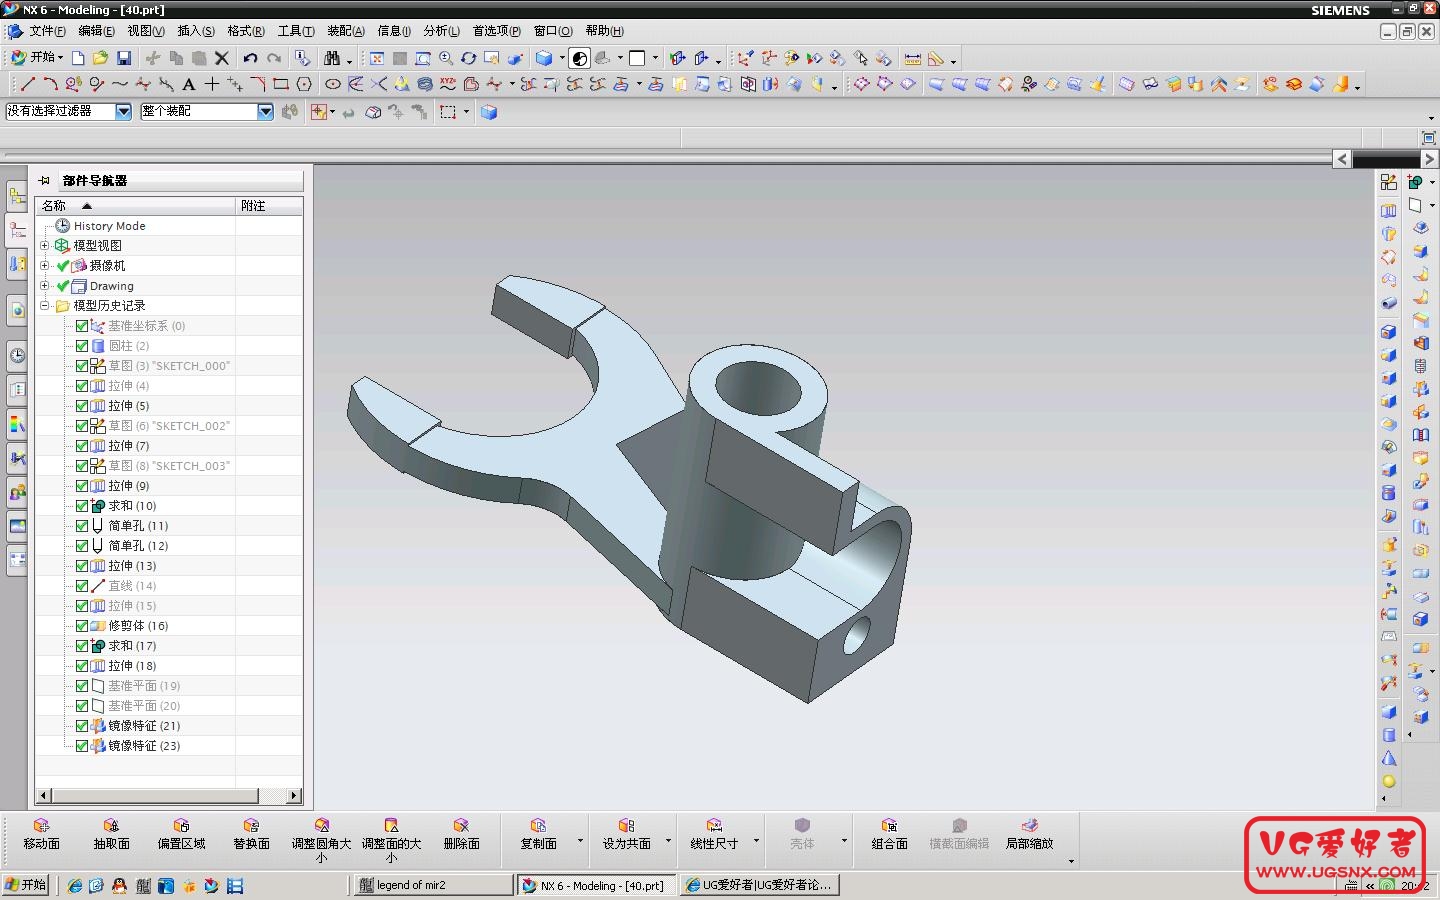Select the Zoom magnifier tool
Image resolution: width=1440 pixels, height=900 pixels.
tap(446, 58)
